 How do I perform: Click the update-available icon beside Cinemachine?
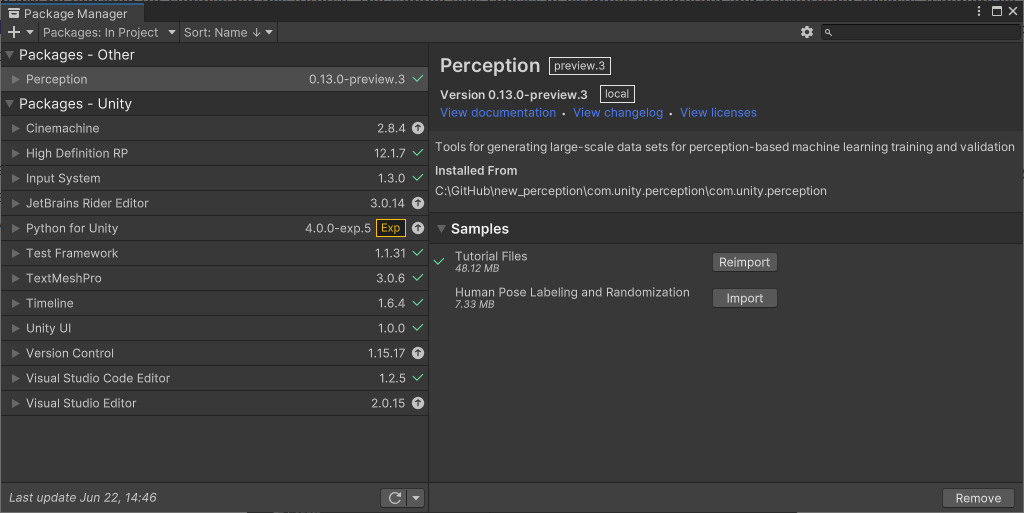coord(418,129)
